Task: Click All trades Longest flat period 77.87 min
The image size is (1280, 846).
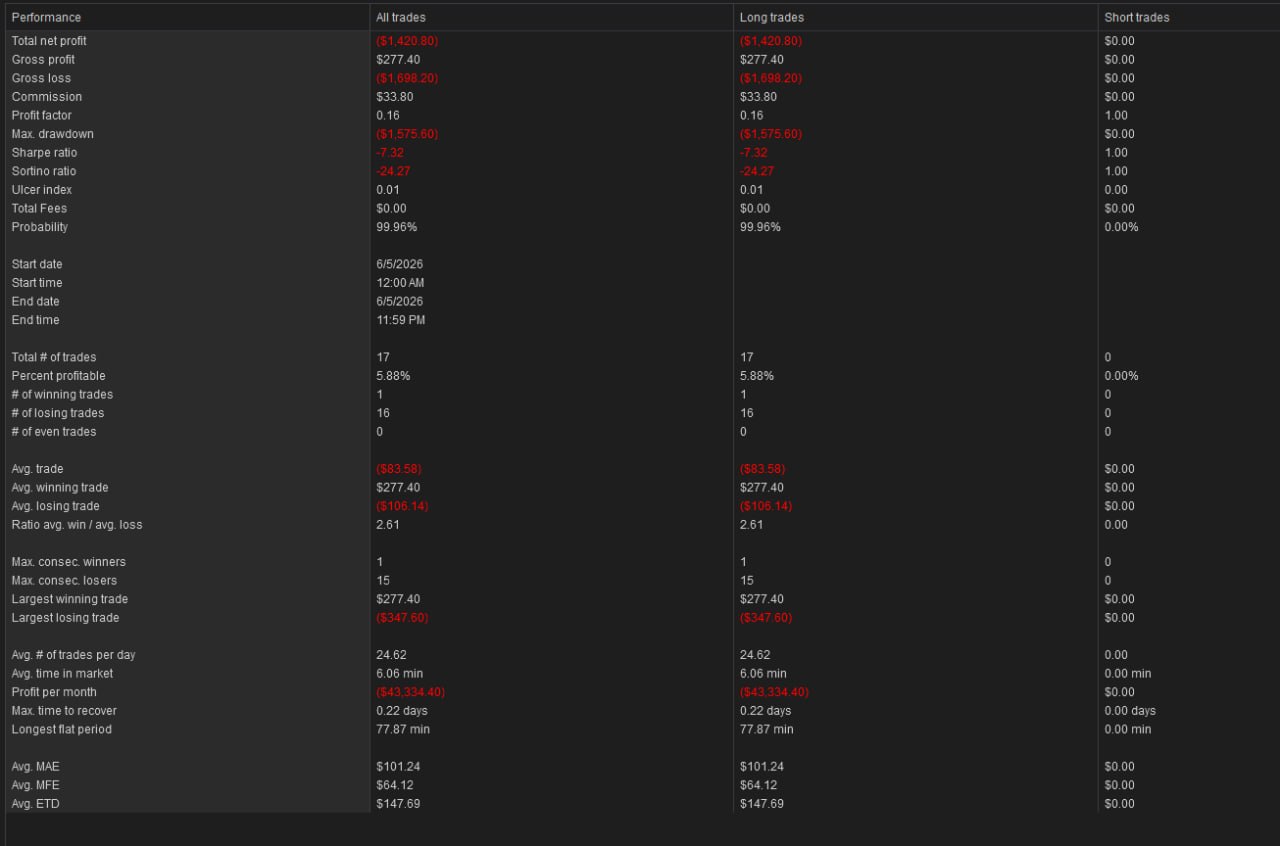Action: [403, 730]
